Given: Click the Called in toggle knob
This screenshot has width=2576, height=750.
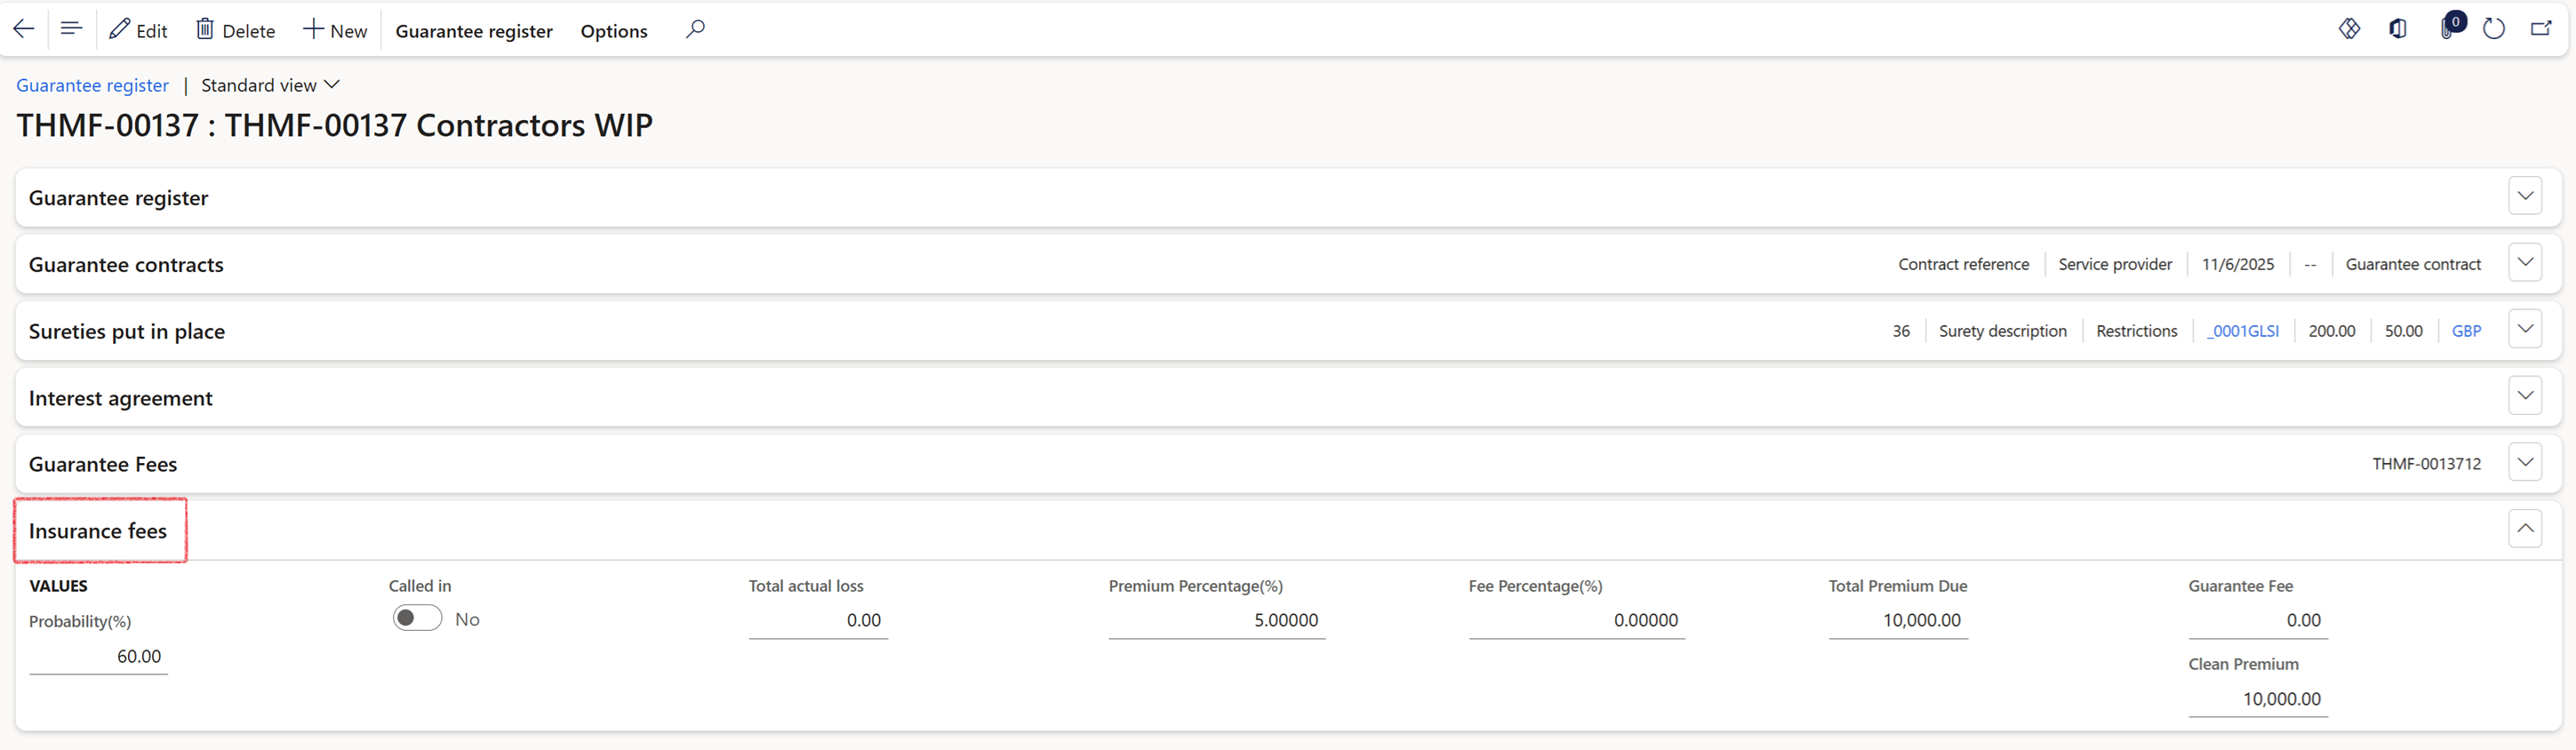Looking at the screenshot, I should 408,618.
